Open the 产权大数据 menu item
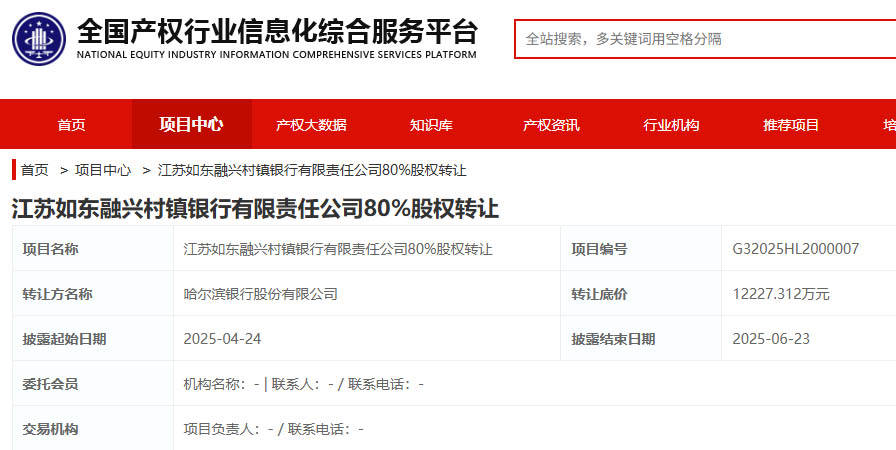Viewport: 896px width, 450px height. coord(311,124)
